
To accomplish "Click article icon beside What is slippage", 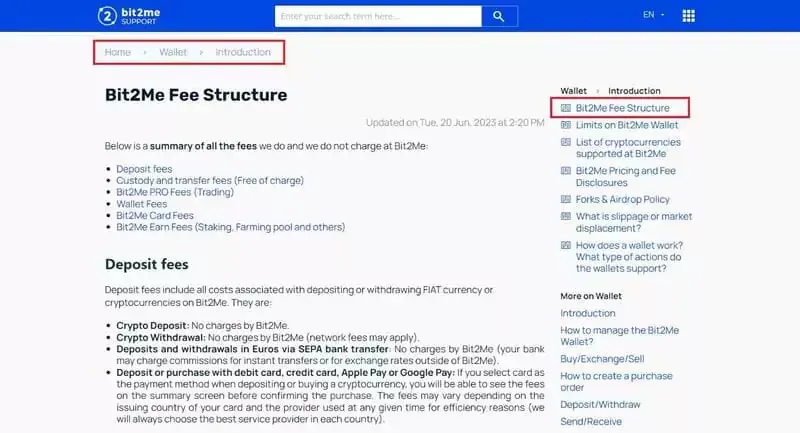I will click(x=566, y=216).
